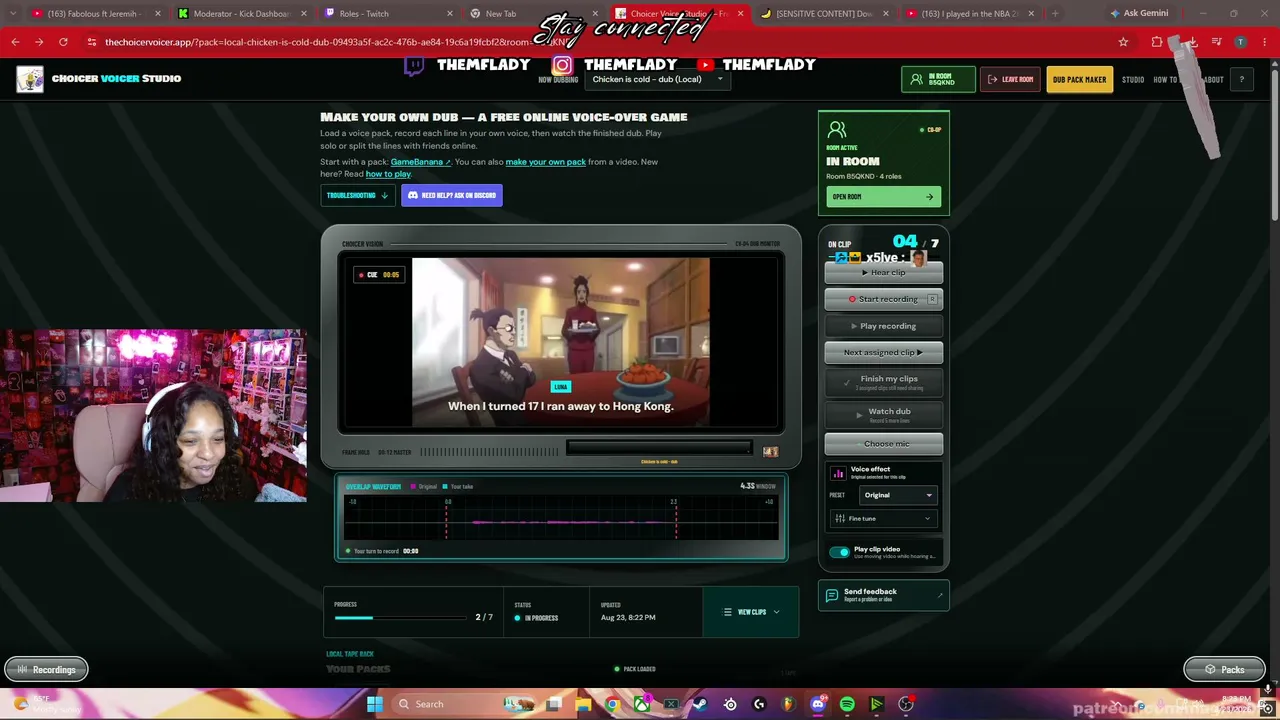Open the Windows Start menu

click(x=374, y=704)
